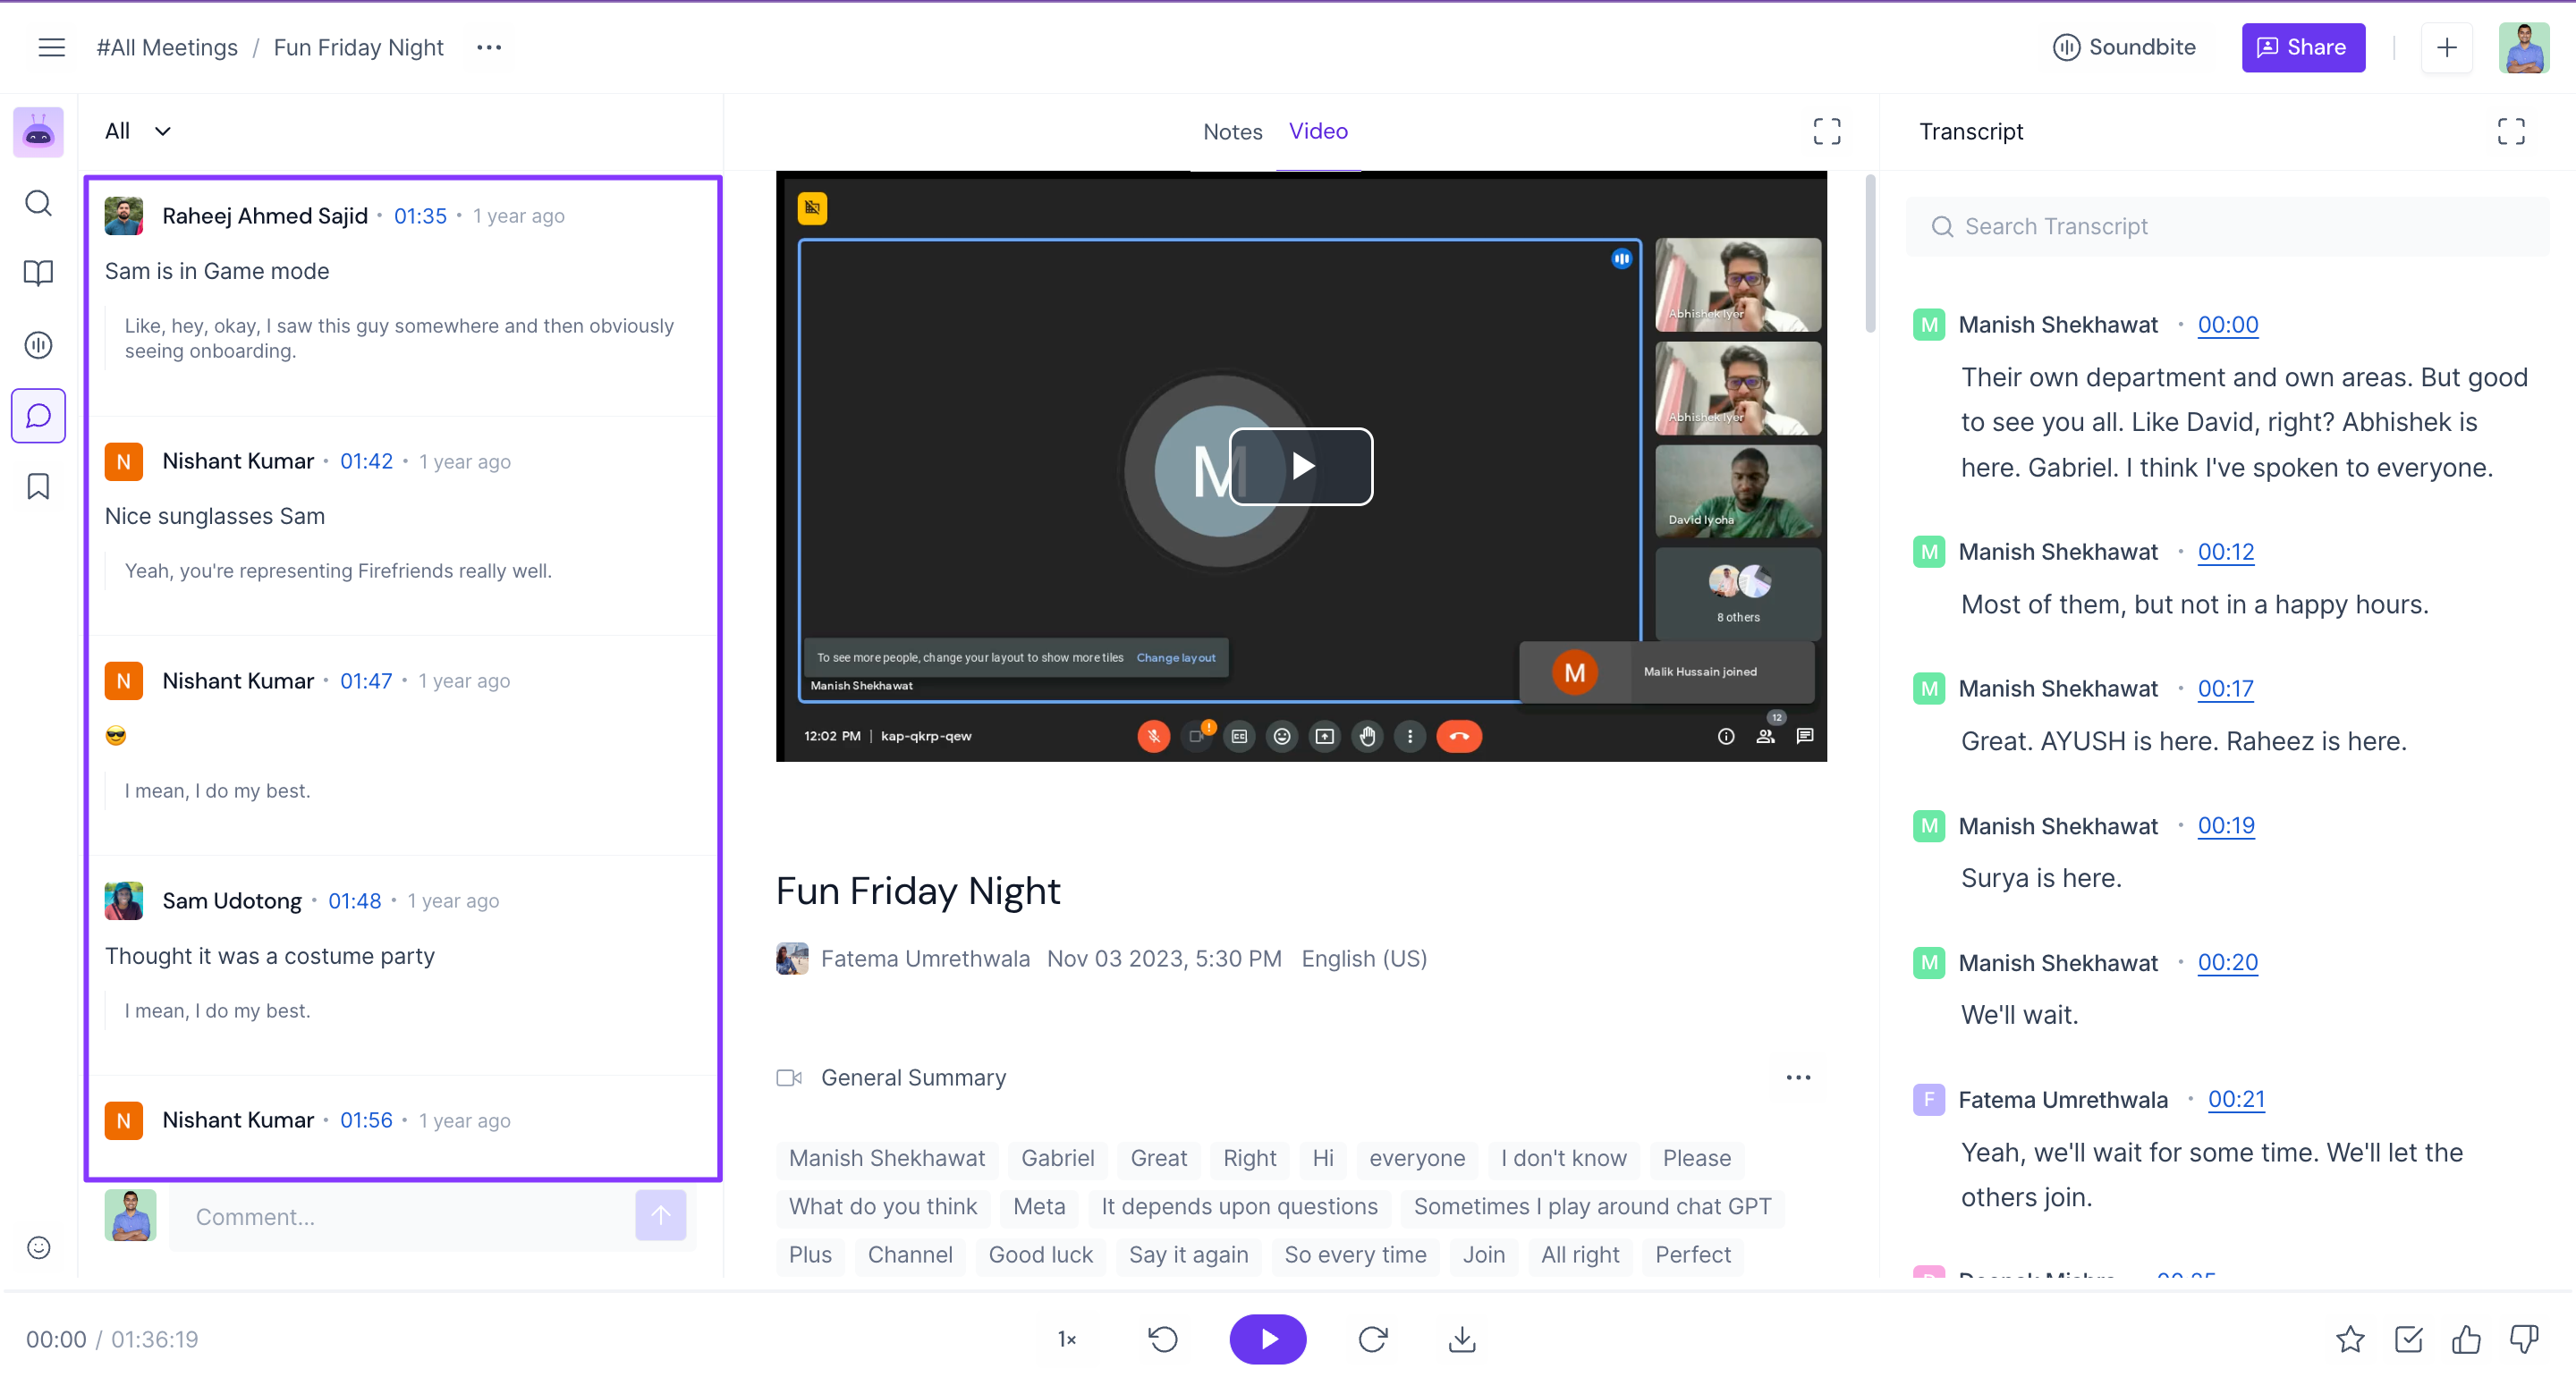Click the download recording icon
The image size is (2576, 1394).
point(1461,1339)
